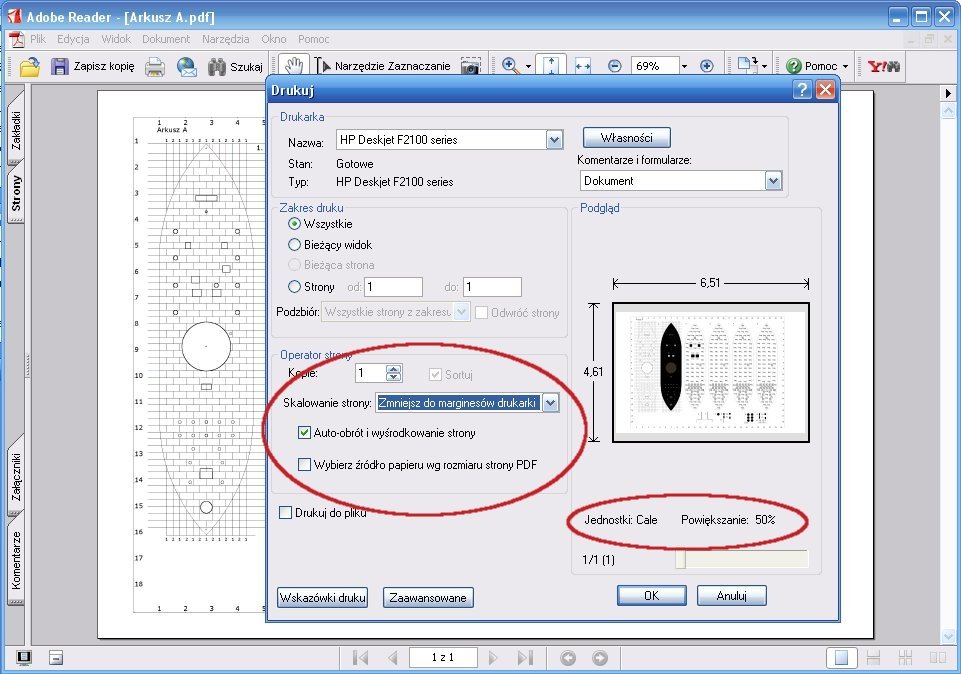Click the Własności button
Screen dimensions: 961x674
click(x=626, y=137)
